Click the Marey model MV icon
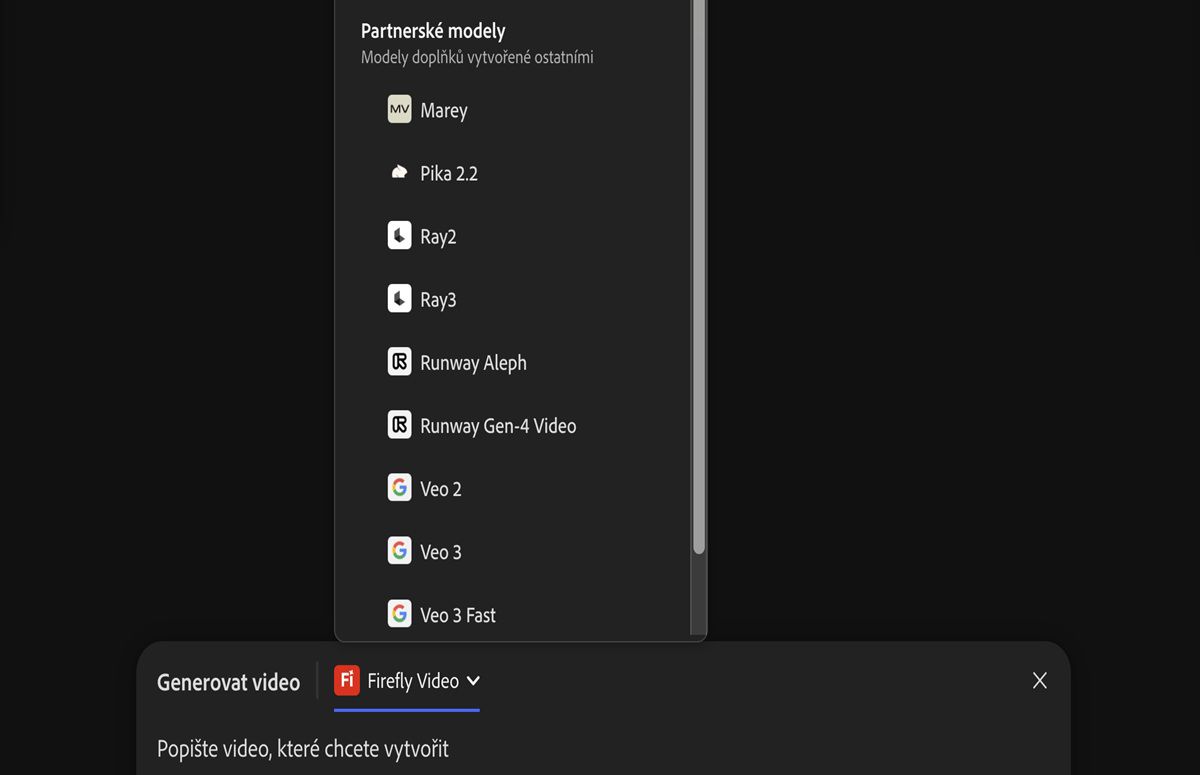1200x775 pixels. 399,110
